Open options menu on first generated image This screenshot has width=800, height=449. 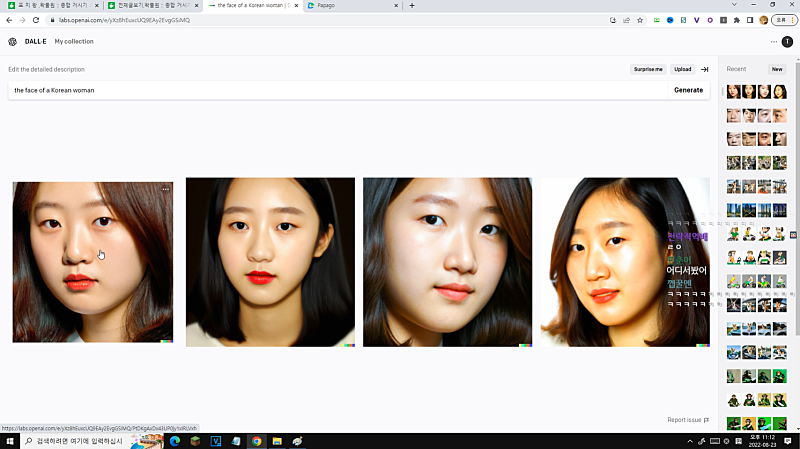pos(166,189)
